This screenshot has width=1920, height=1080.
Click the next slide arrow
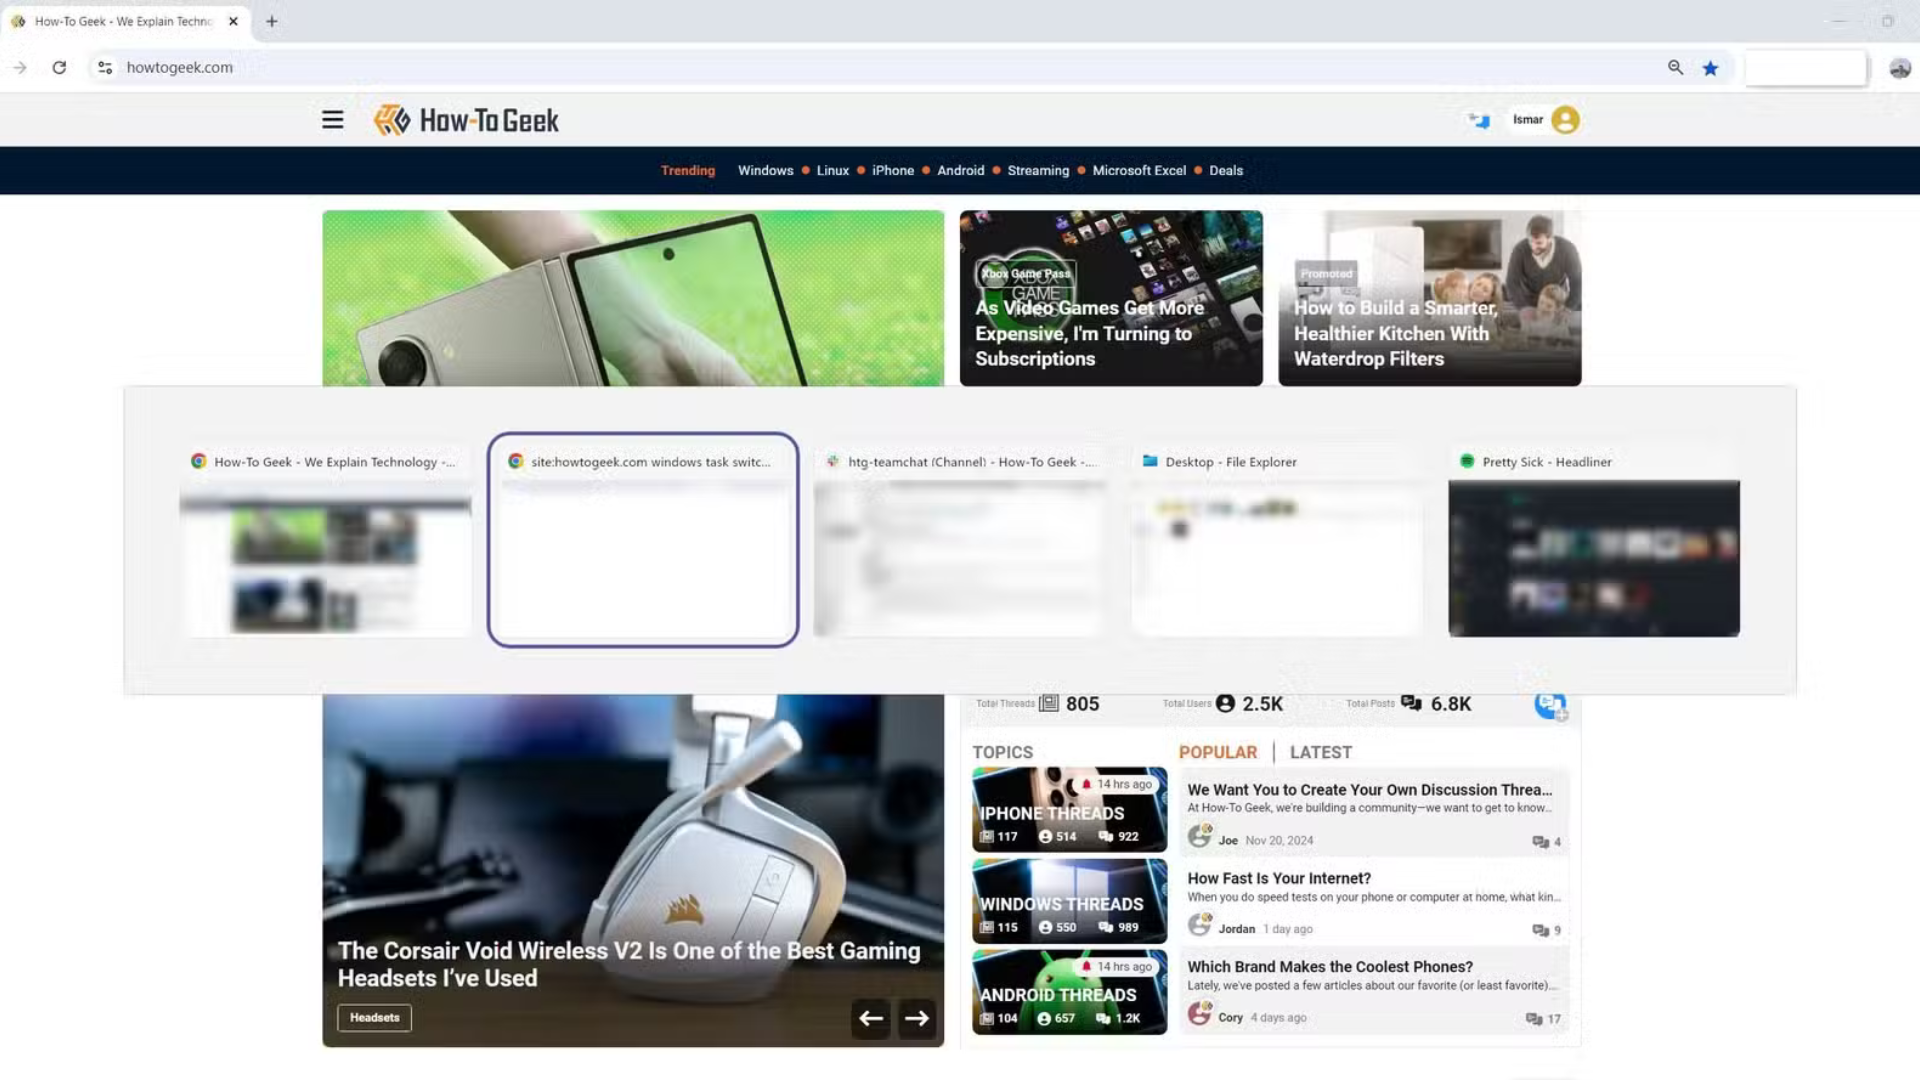pos(916,1018)
